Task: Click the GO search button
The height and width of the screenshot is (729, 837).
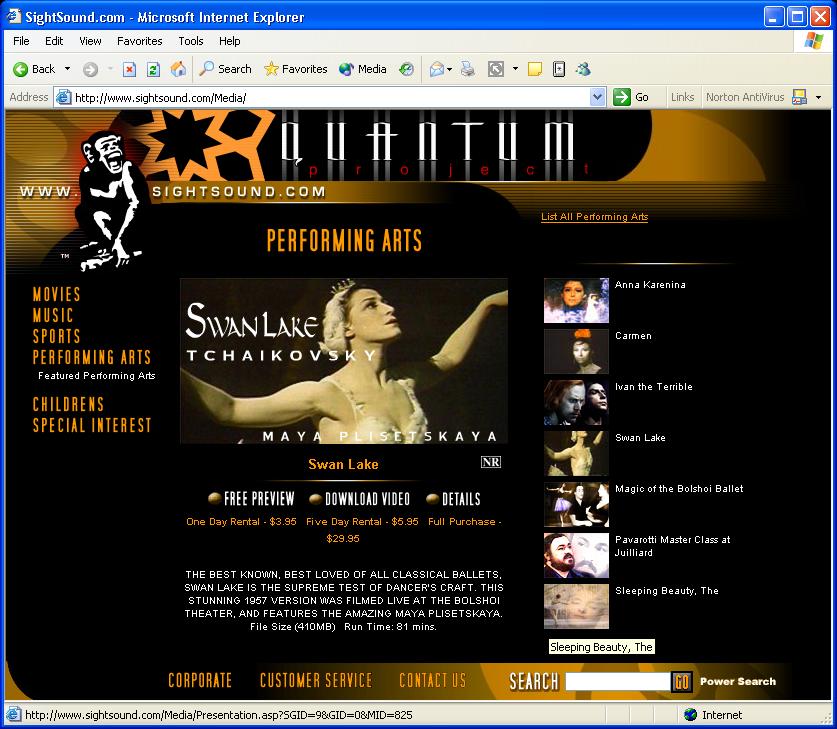Action: [x=682, y=682]
